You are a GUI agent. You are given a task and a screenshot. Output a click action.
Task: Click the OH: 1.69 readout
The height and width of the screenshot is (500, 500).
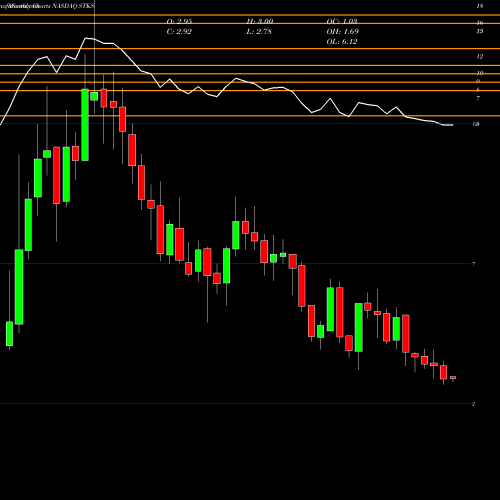coord(342,32)
